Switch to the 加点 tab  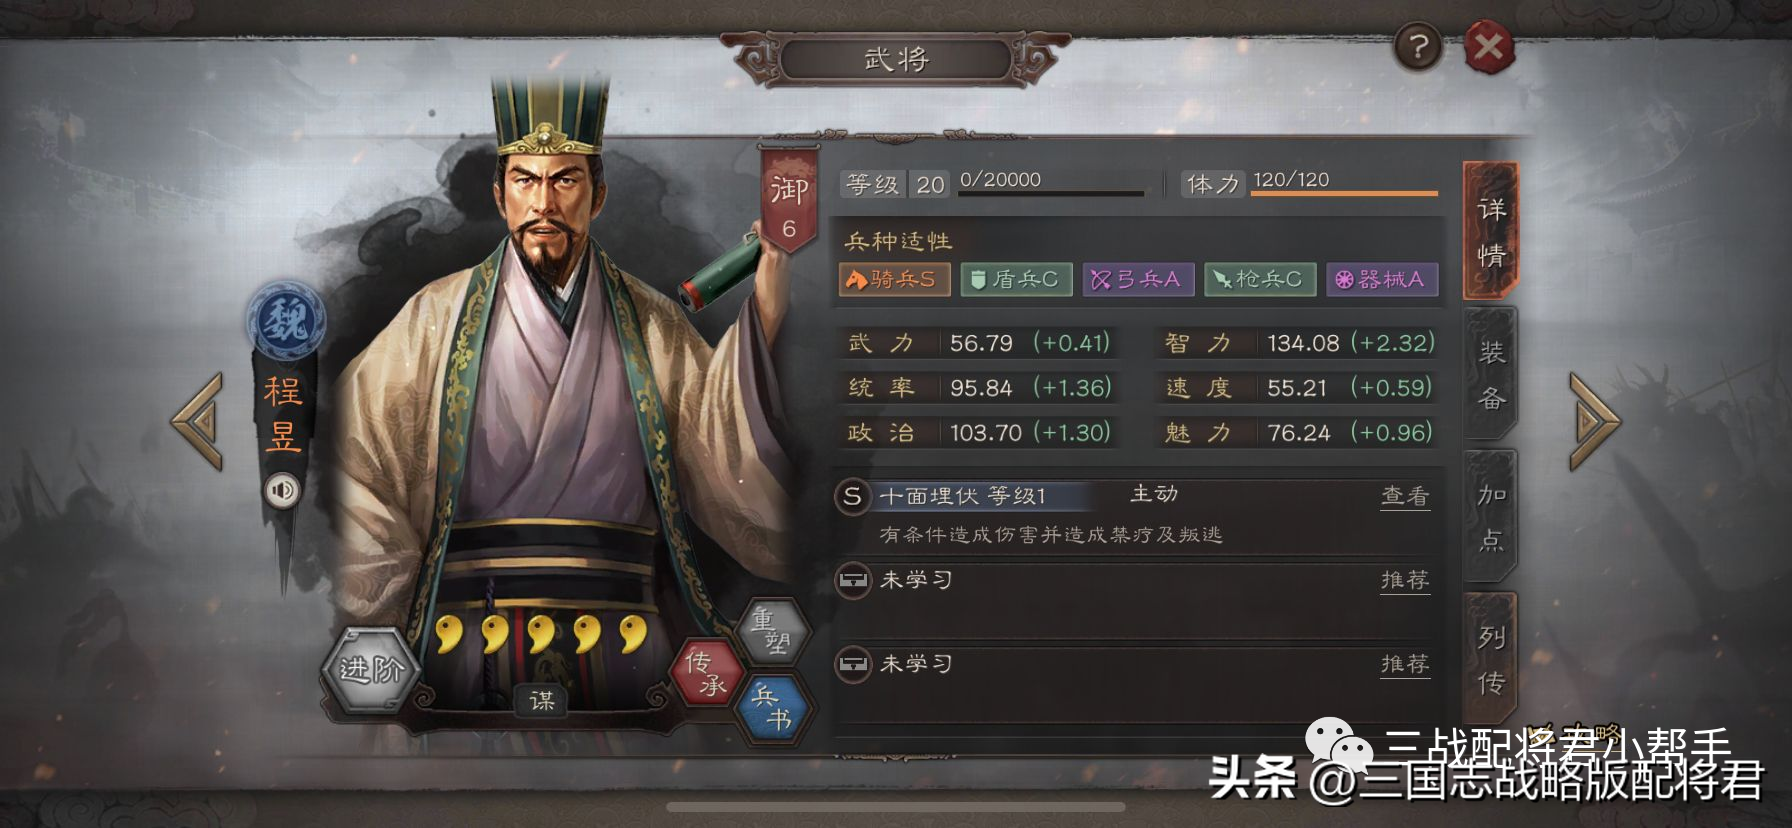click(x=1491, y=517)
